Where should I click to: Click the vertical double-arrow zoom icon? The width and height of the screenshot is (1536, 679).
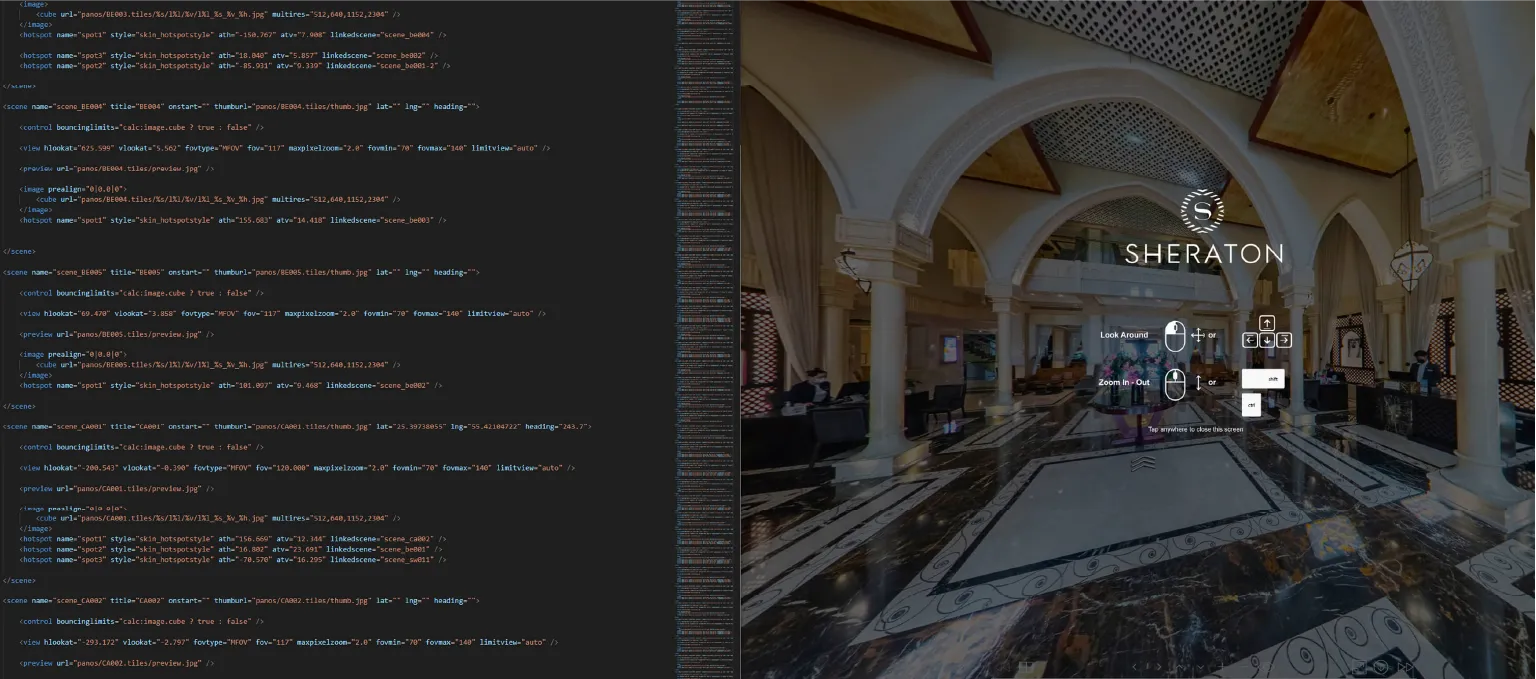pyautogui.click(x=1198, y=382)
